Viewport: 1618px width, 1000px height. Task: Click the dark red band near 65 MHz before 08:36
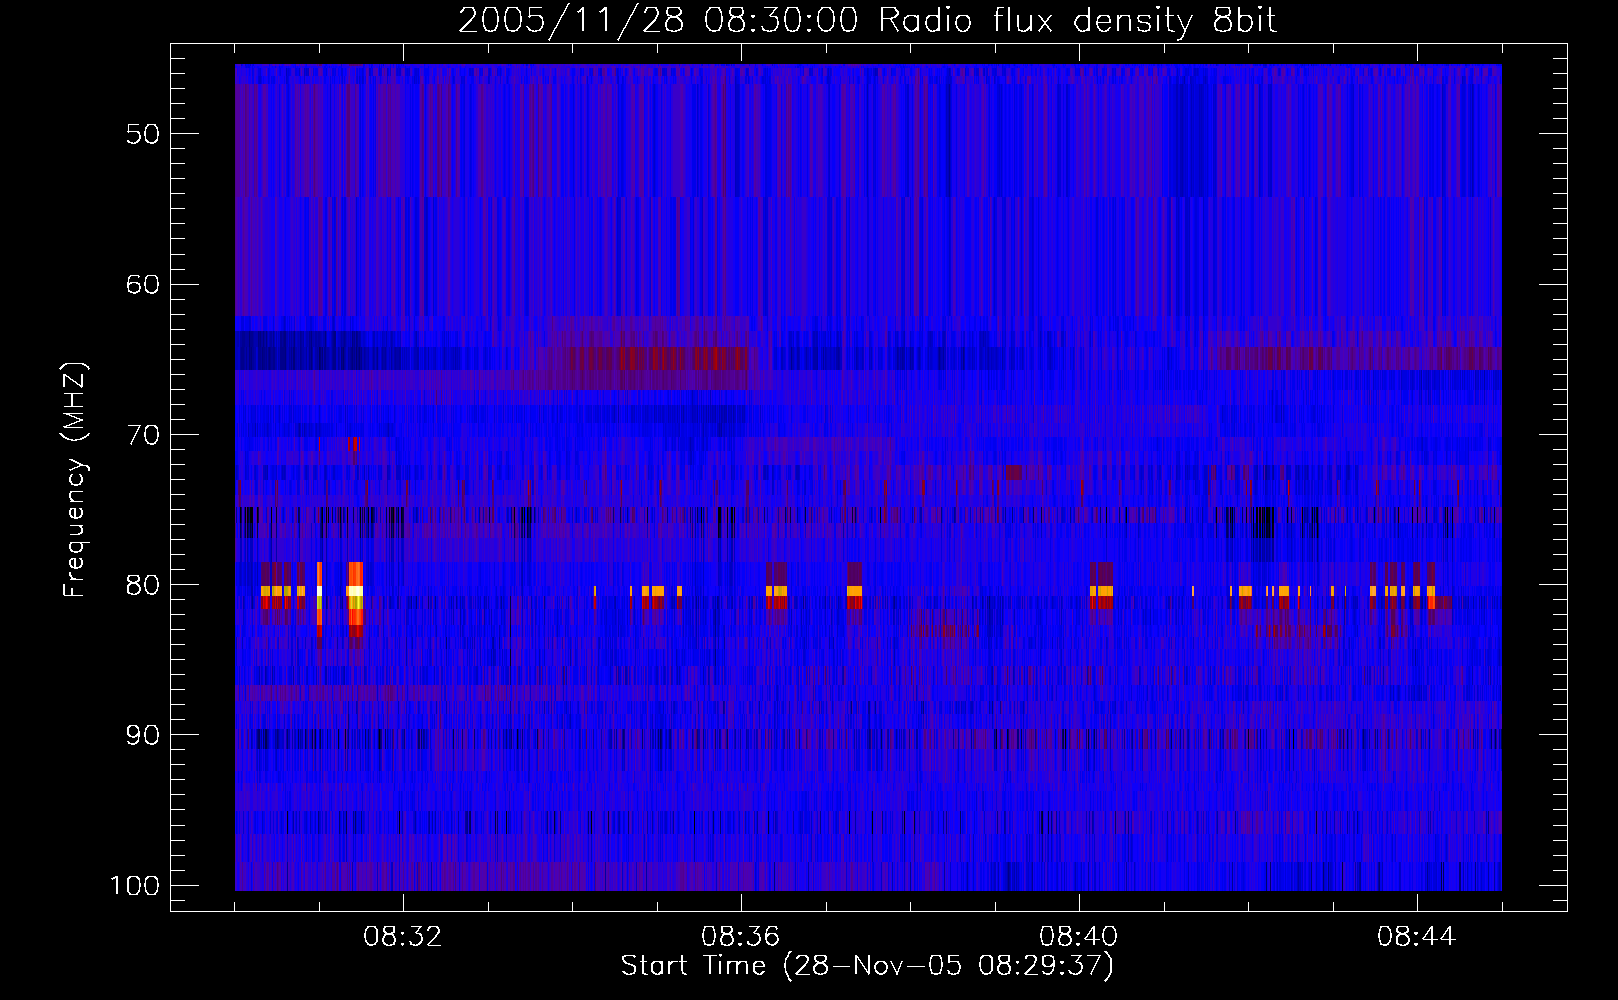(x=660, y=359)
